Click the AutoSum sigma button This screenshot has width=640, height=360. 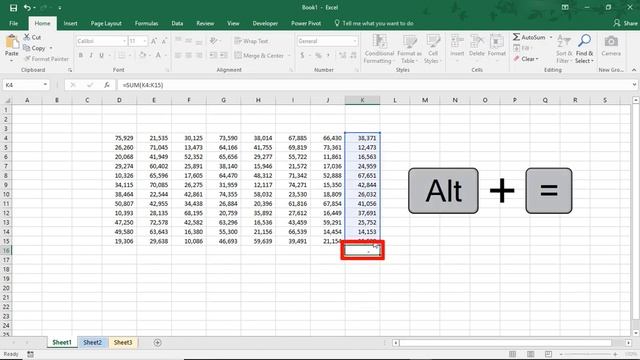pyautogui.click(x=529, y=37)
